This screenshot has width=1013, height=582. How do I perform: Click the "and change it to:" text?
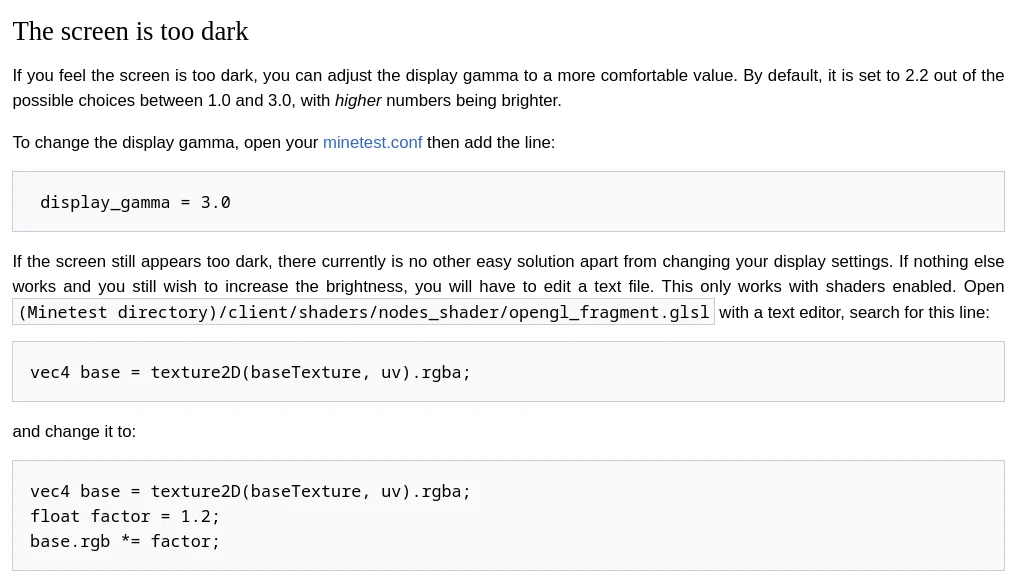coord(74,431)
